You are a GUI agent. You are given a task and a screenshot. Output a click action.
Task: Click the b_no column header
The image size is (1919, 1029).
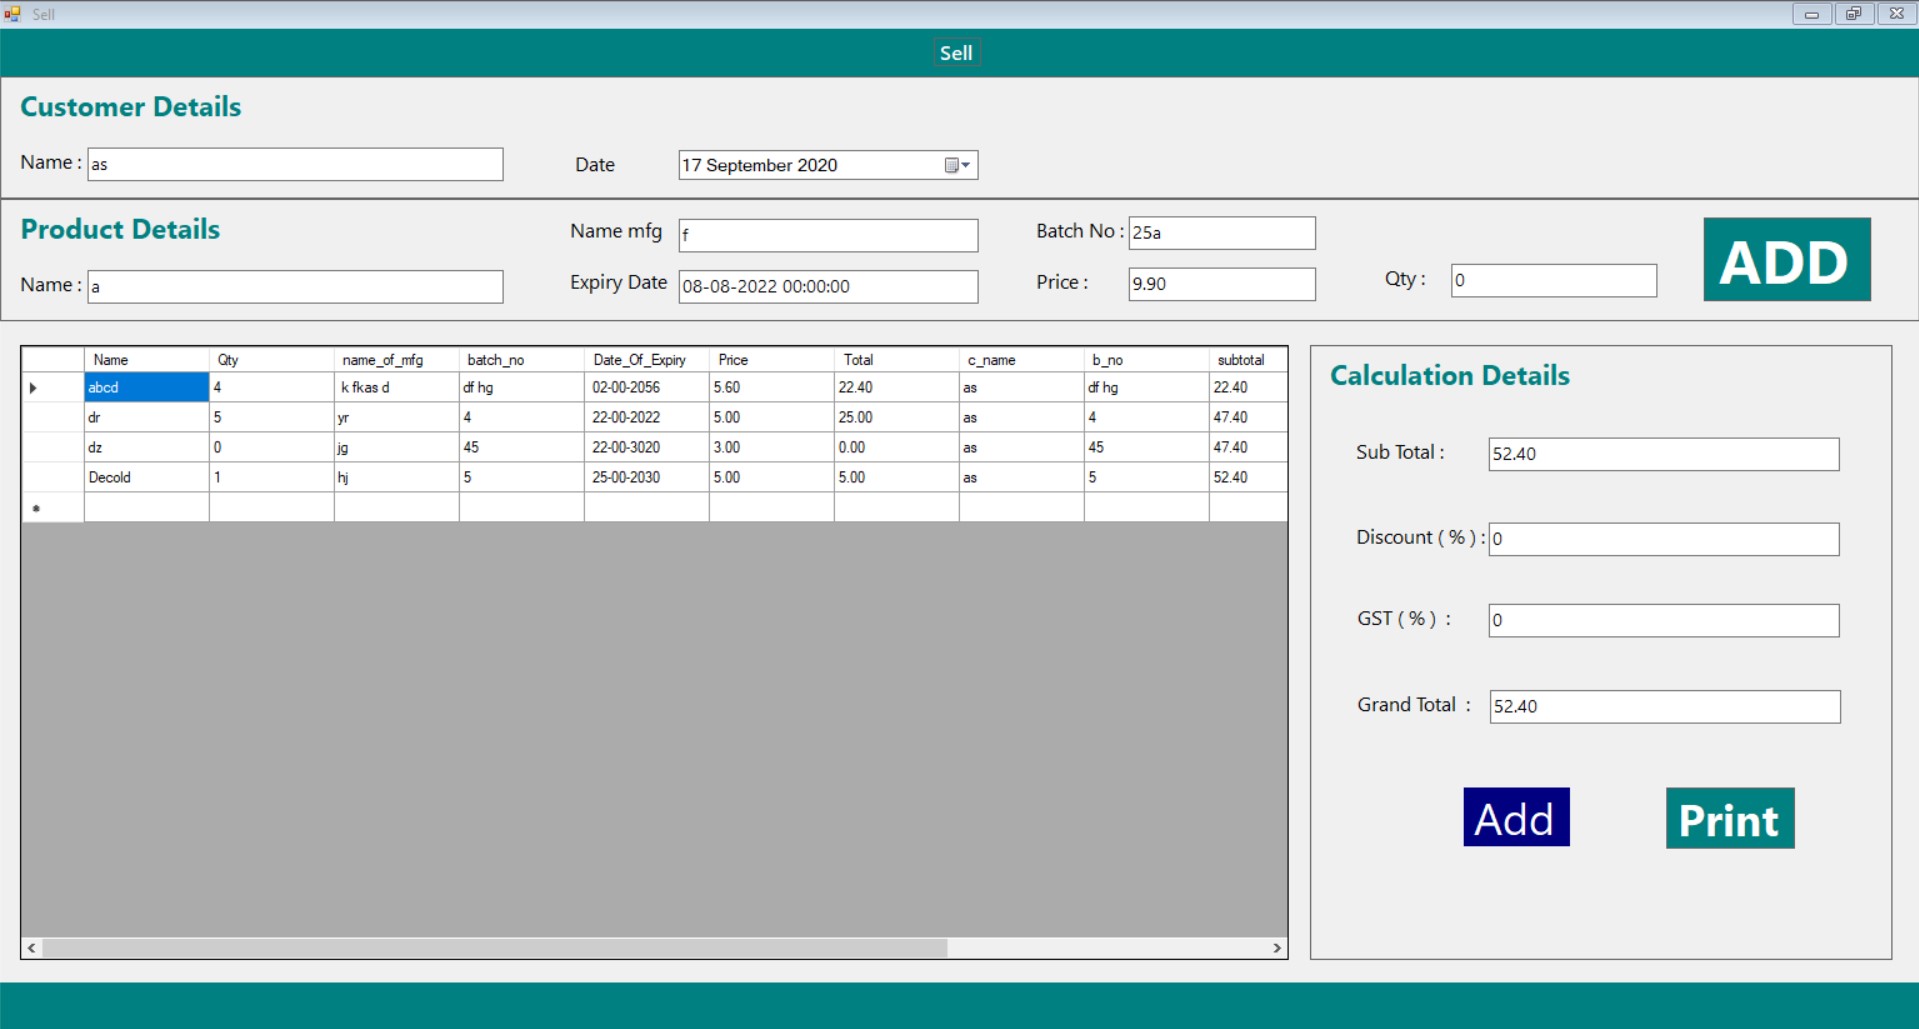point(1146,360)
